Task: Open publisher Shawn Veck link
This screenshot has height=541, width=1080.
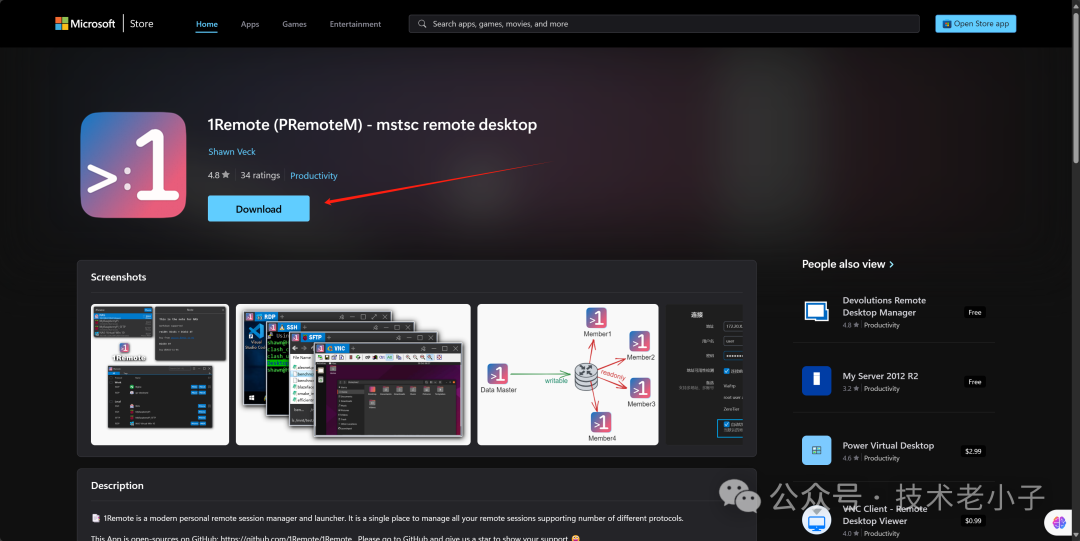Action: pyautogui.click(x=232, y=152)
